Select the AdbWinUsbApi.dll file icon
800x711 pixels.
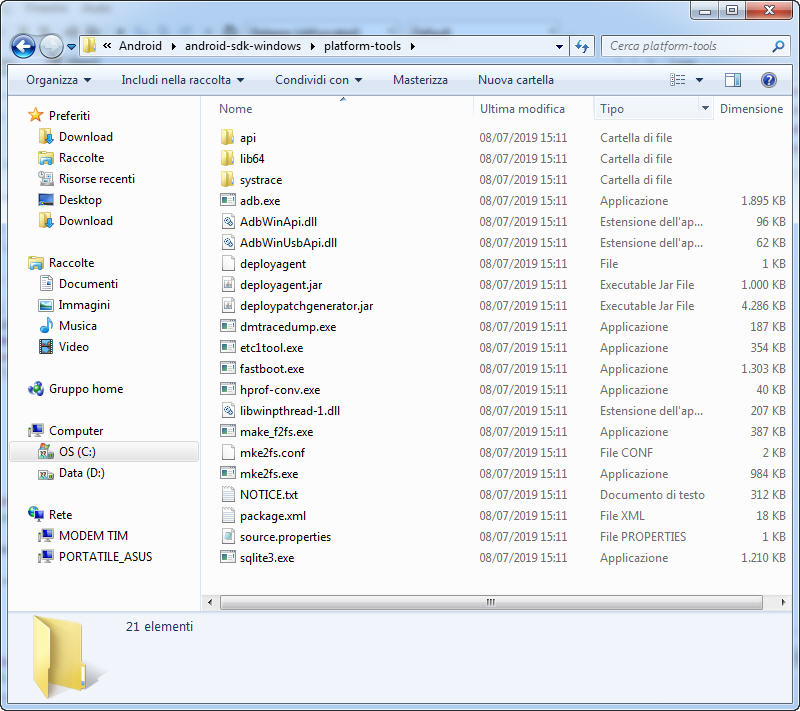(228, 242)
